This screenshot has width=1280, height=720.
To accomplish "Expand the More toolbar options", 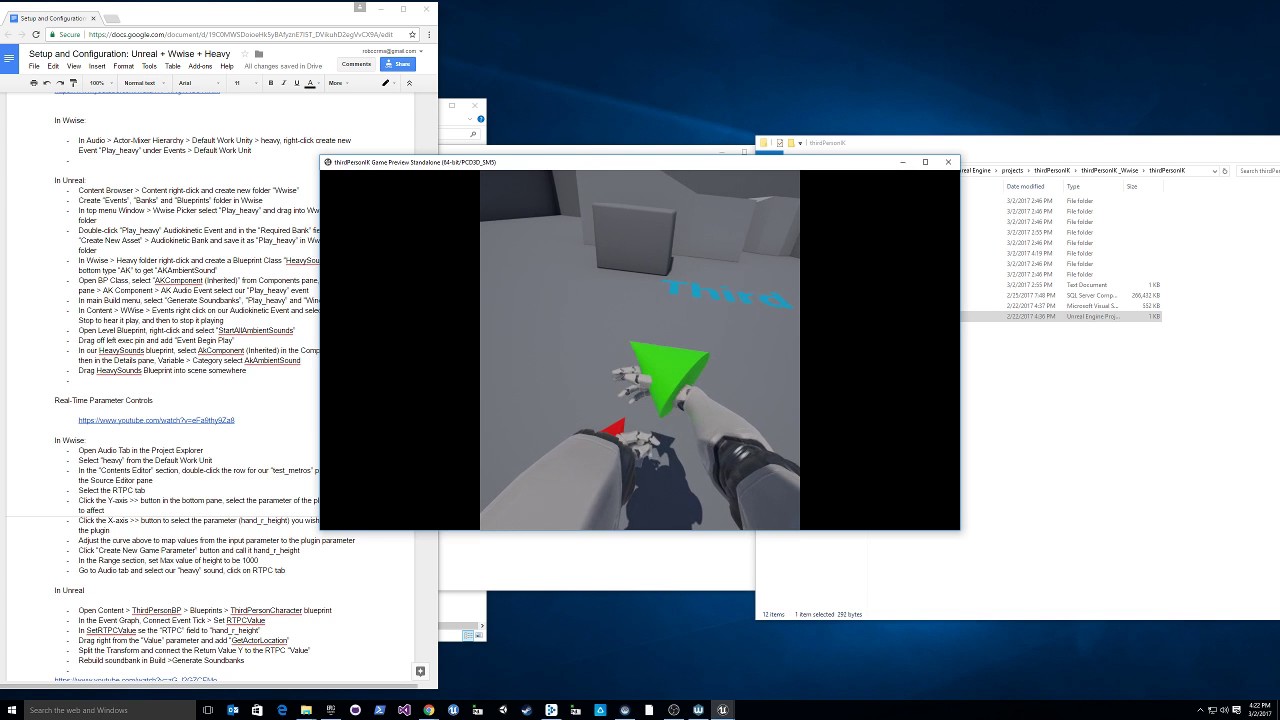I will [337, 83].
